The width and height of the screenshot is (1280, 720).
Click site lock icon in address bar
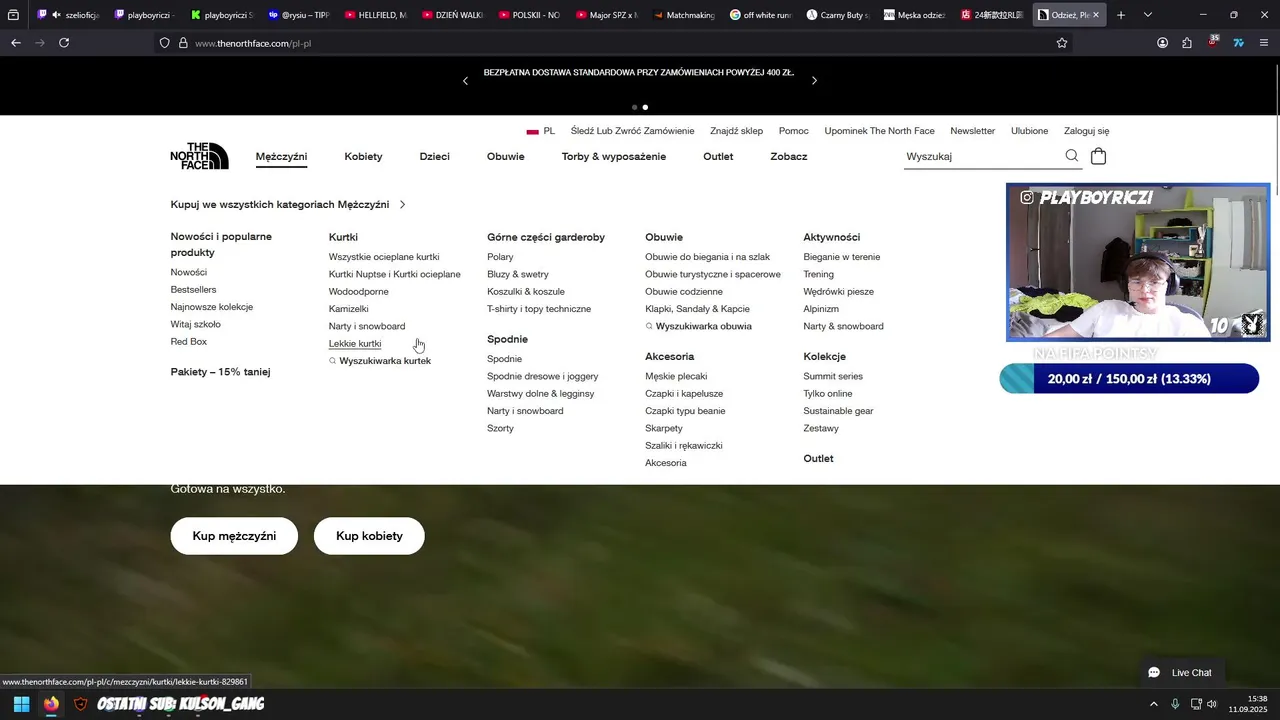pyautogui.click(x=183, y=43)
